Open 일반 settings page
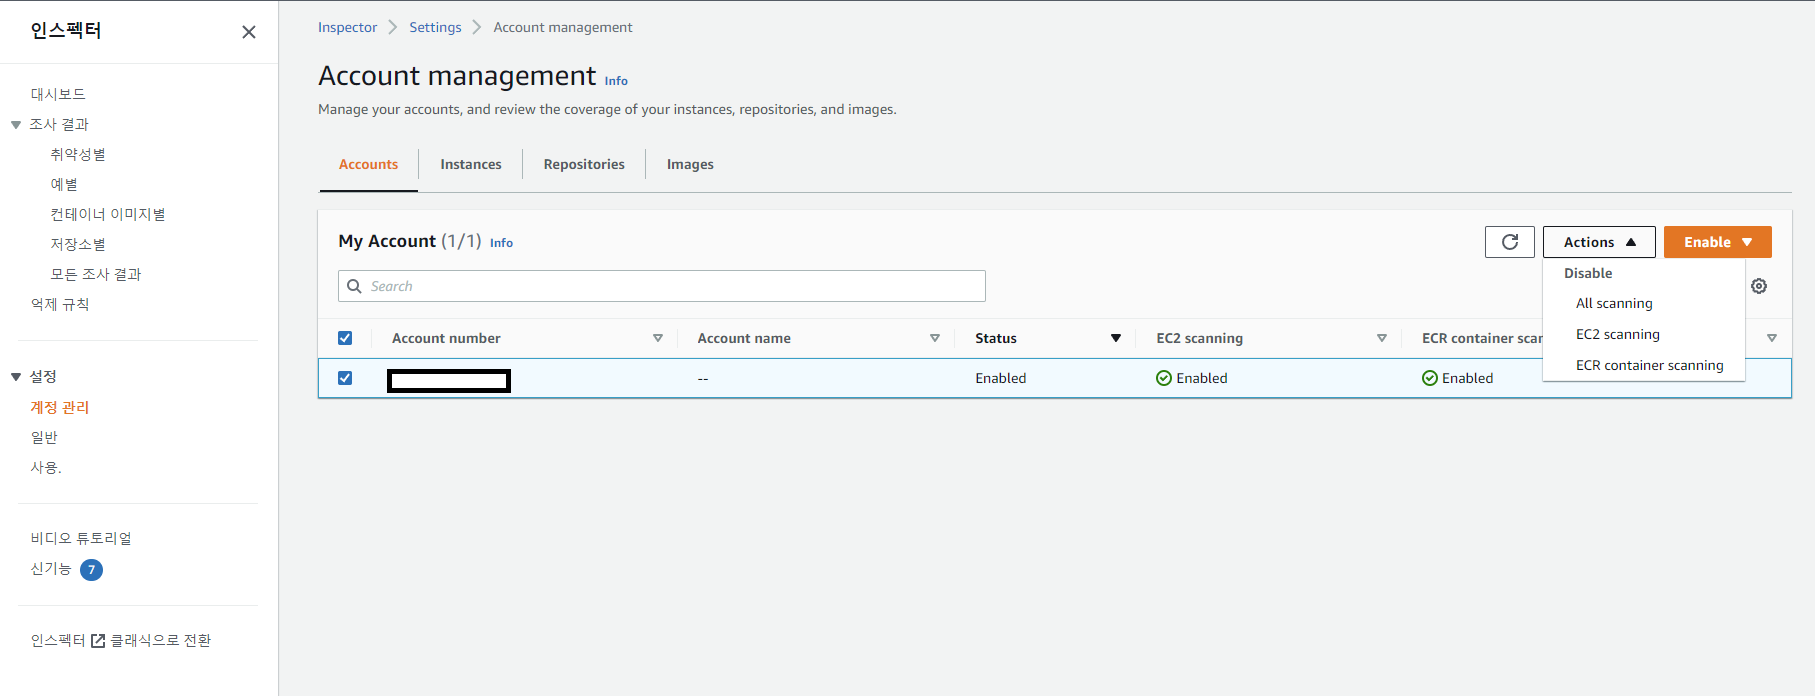The image size is (1815, 696). 44,437
